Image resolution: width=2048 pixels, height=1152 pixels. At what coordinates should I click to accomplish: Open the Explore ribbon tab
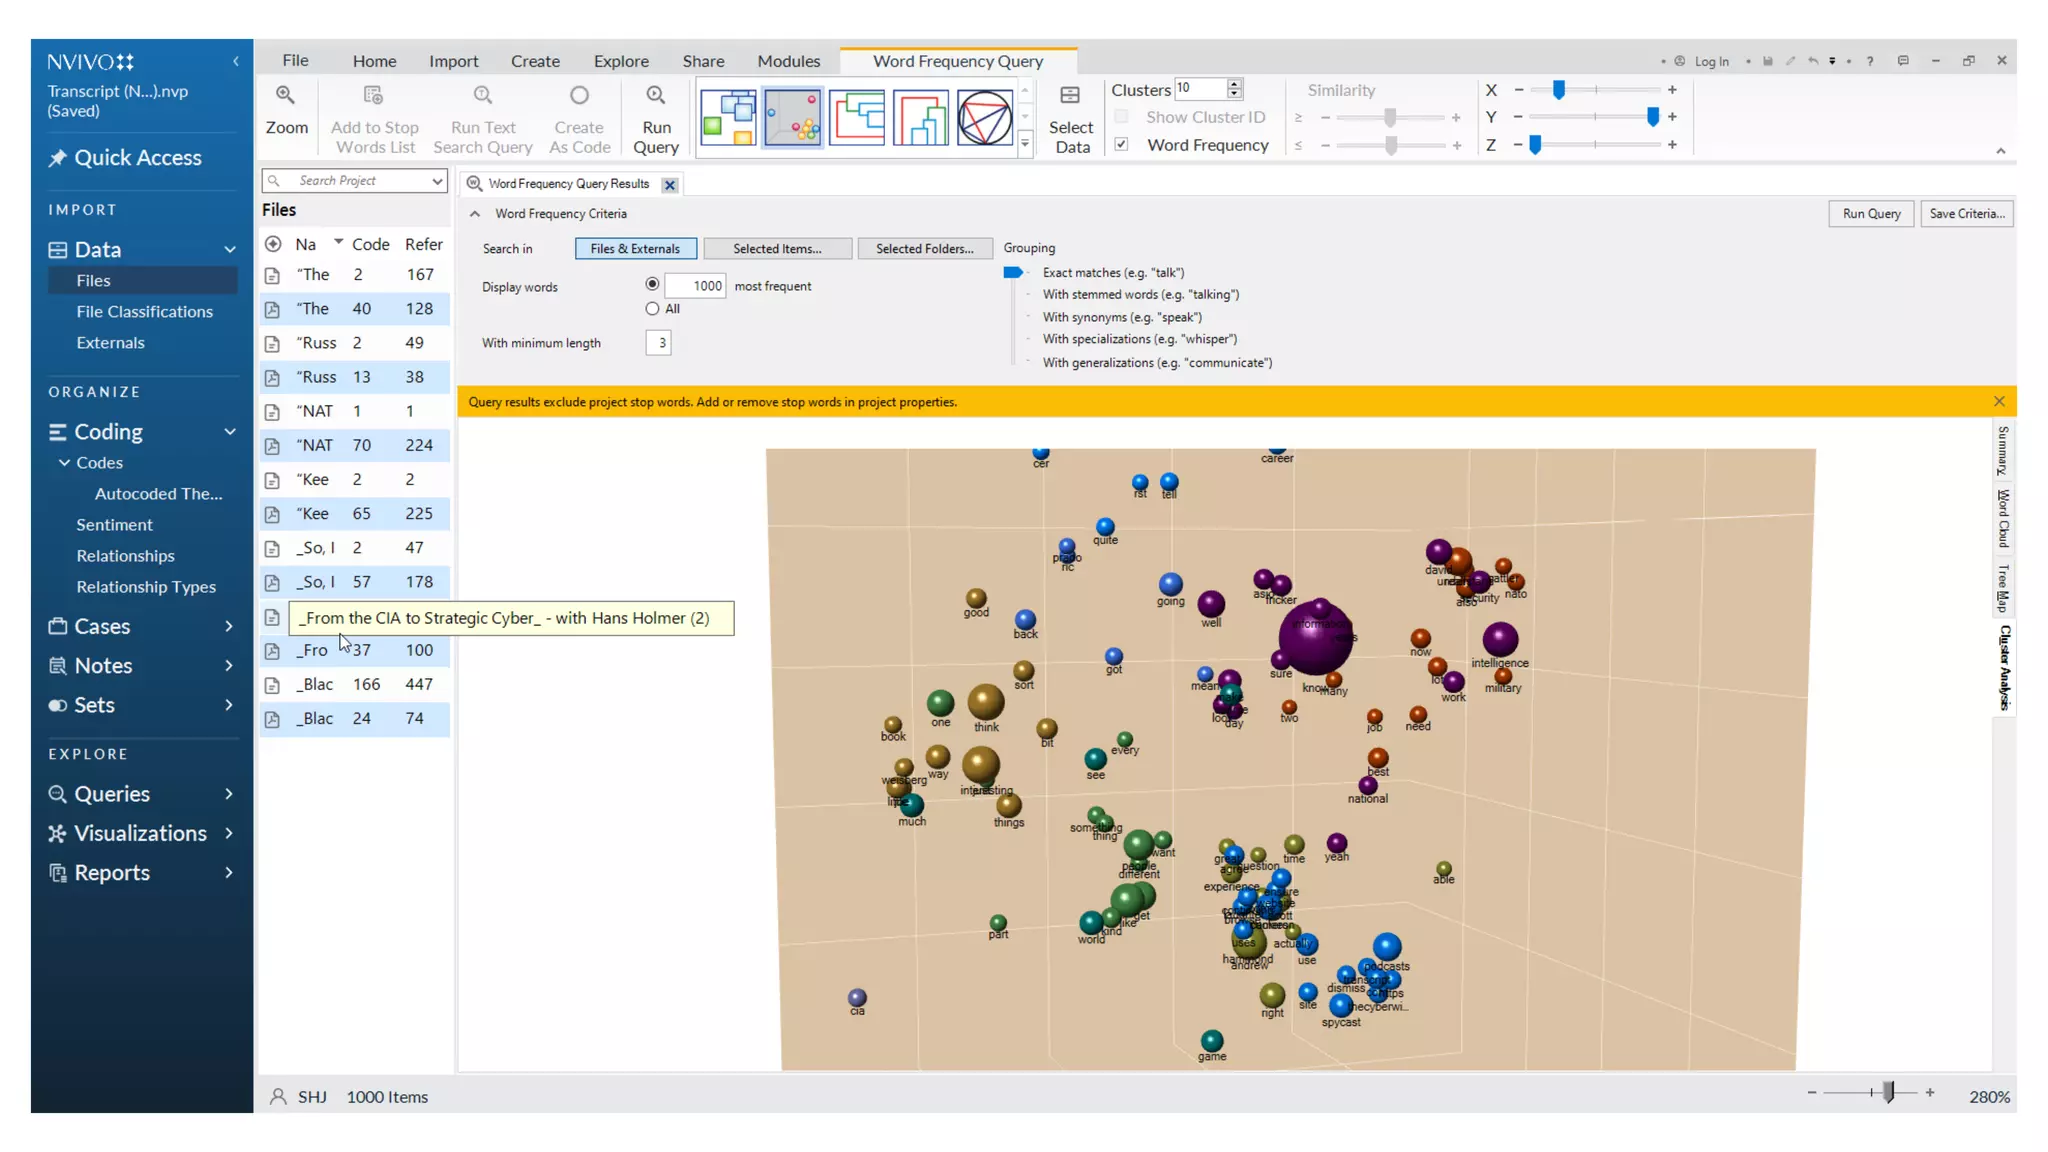pos(621,61)
